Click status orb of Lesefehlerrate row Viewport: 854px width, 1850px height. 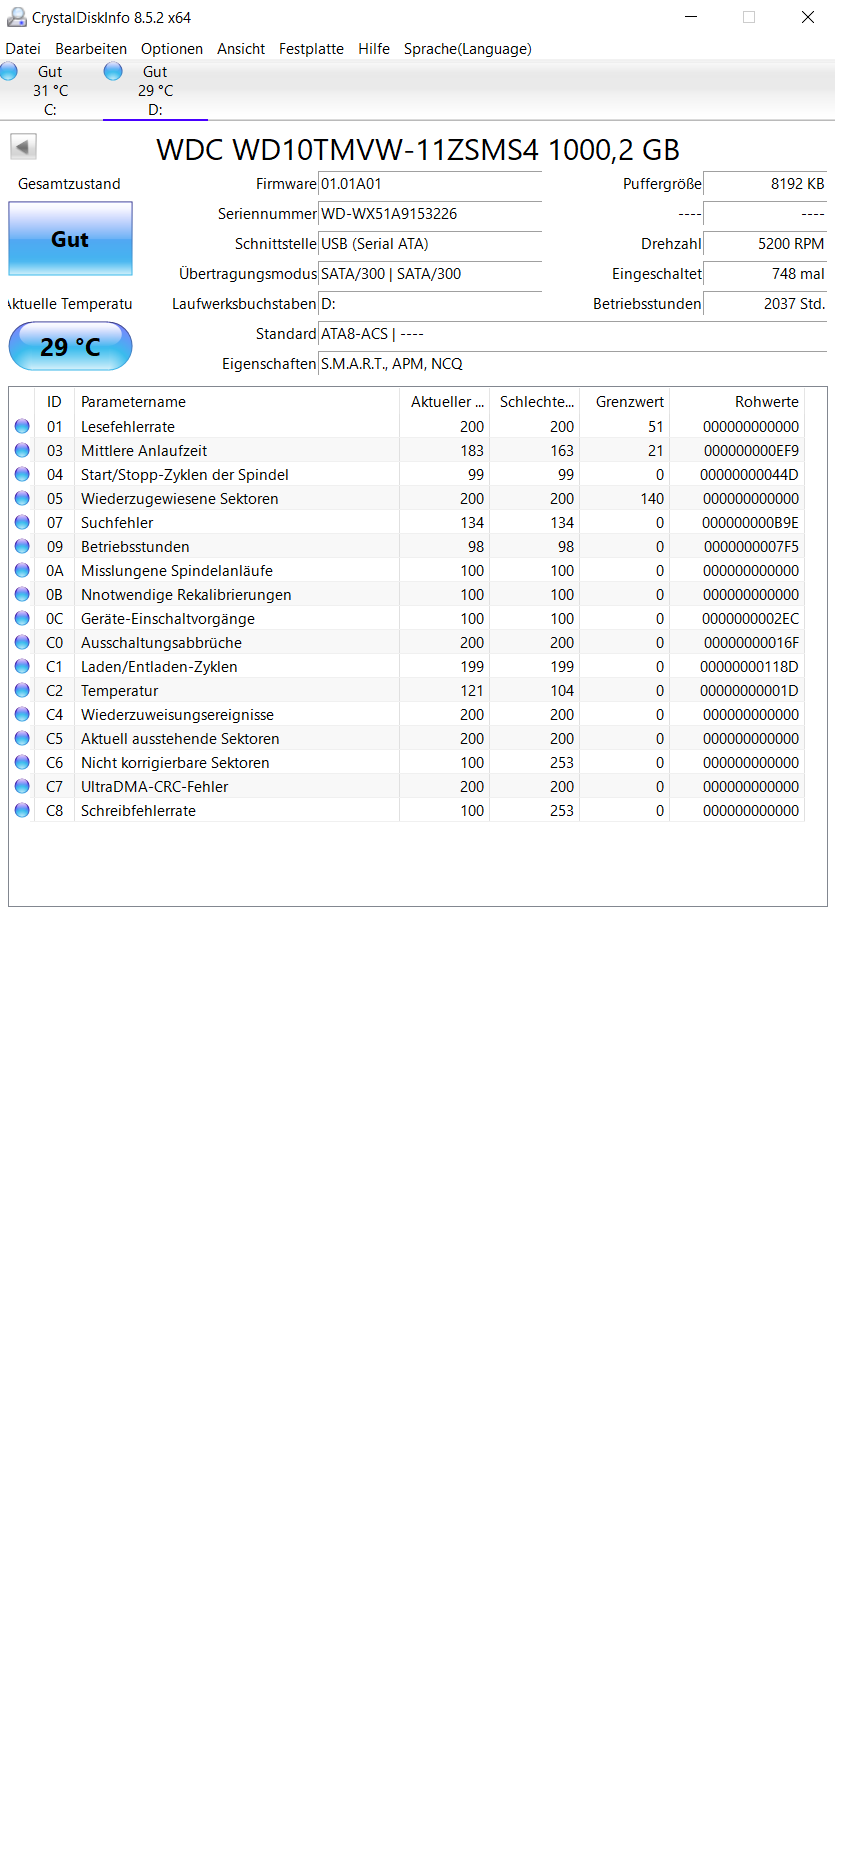click(x=22, y=426)
